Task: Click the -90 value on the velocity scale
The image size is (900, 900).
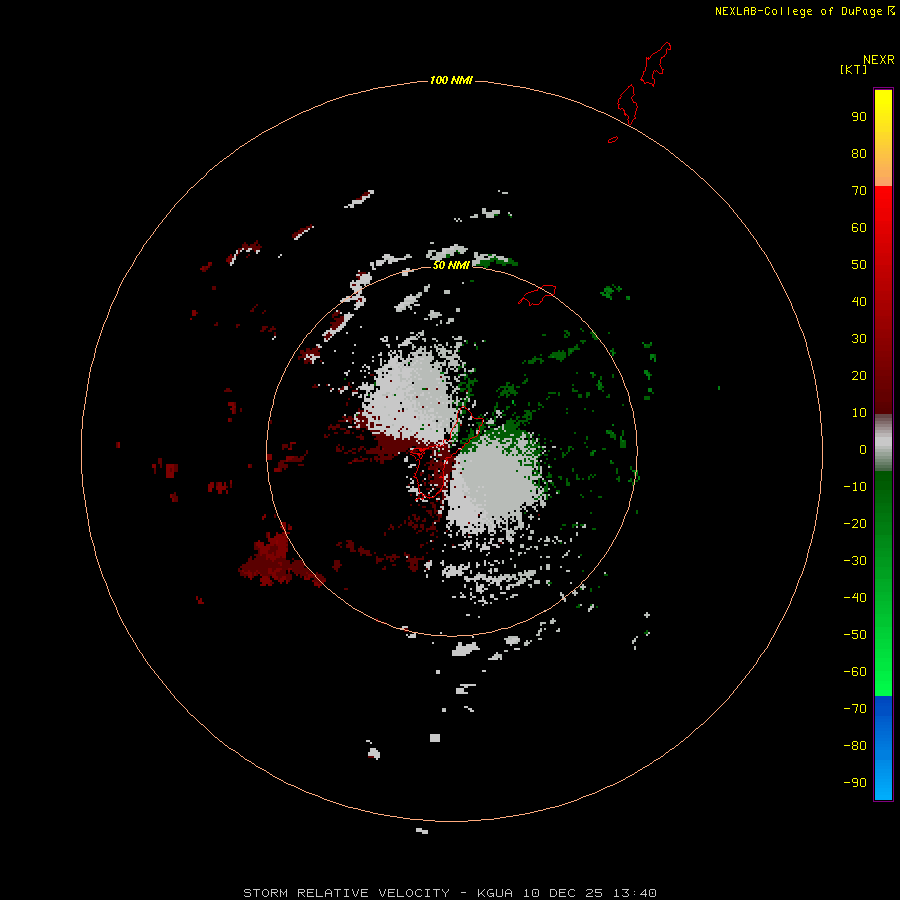Action: point(855,783)
